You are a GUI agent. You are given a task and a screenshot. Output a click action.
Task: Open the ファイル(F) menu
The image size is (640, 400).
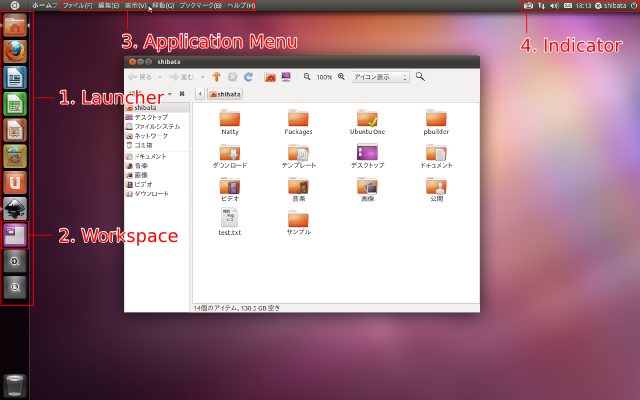(77, 5)
